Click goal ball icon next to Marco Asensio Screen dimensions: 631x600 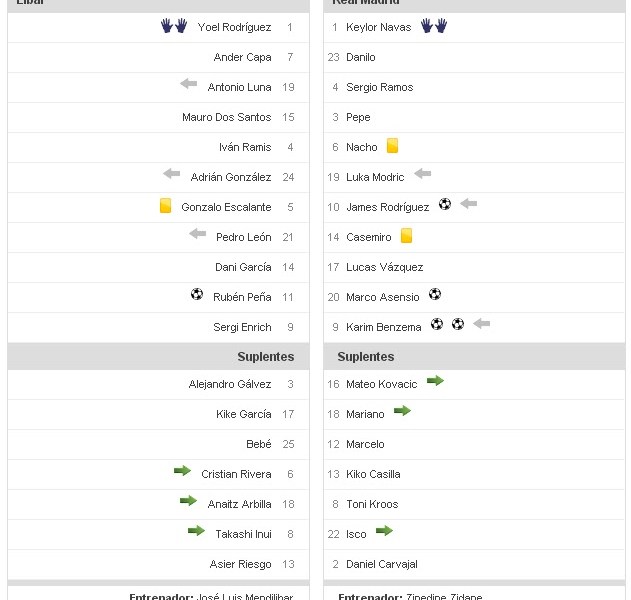435,295
